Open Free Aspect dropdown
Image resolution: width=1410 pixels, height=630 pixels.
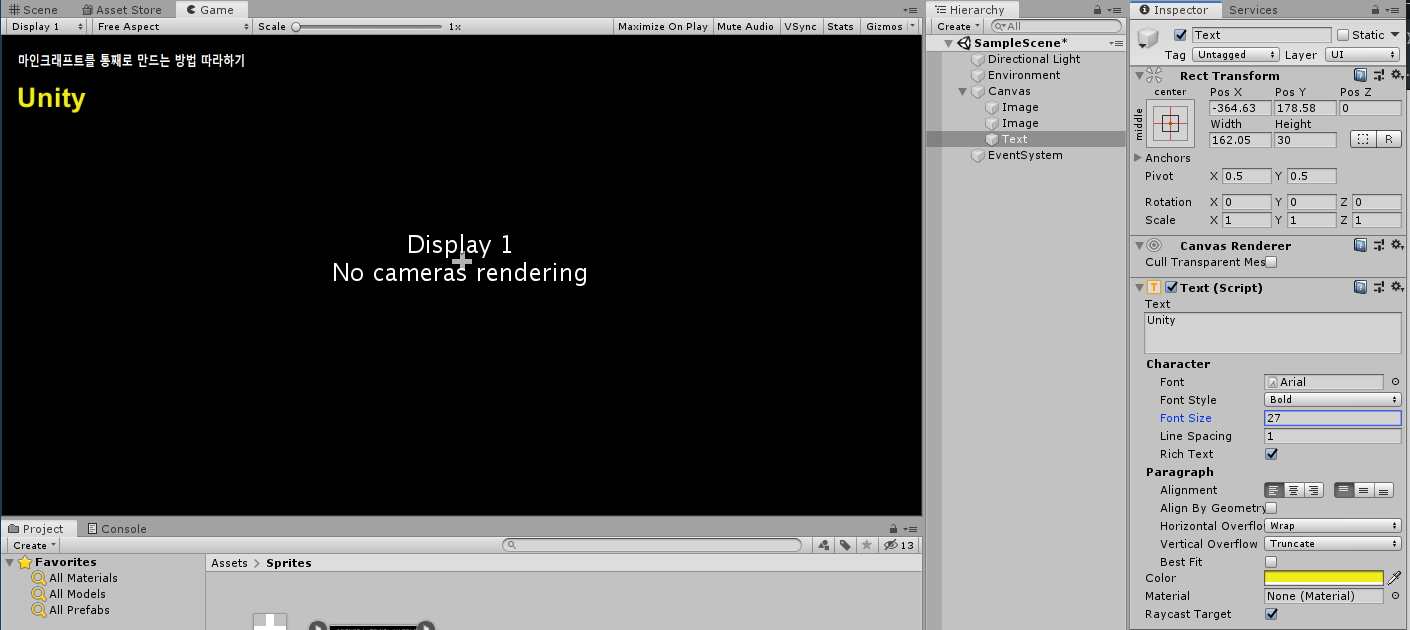(x=172, y=27)
